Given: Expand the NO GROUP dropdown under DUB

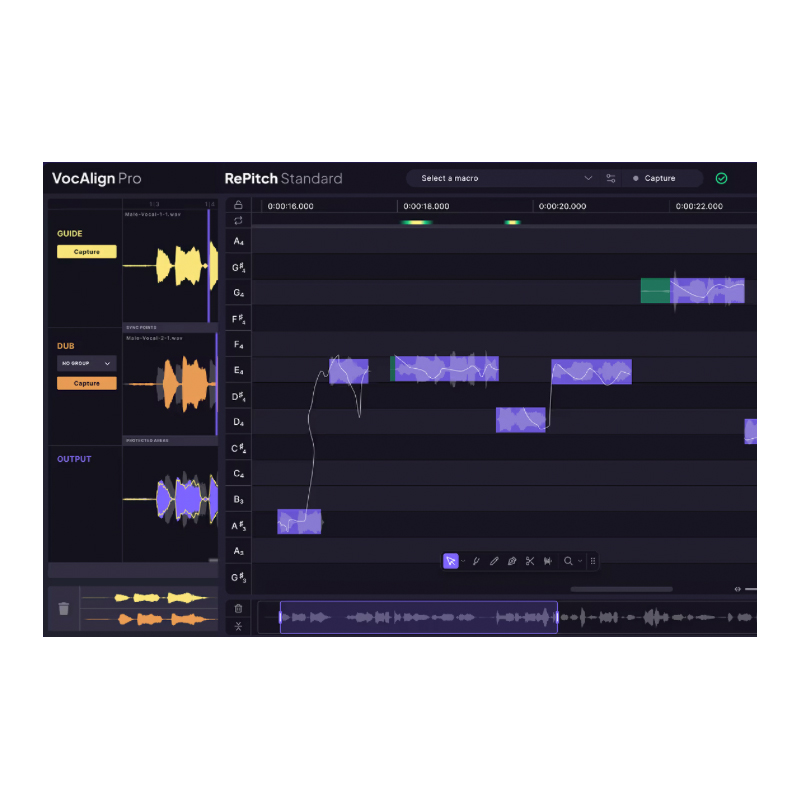Looking at the screenshot, I should pos(86,363).
